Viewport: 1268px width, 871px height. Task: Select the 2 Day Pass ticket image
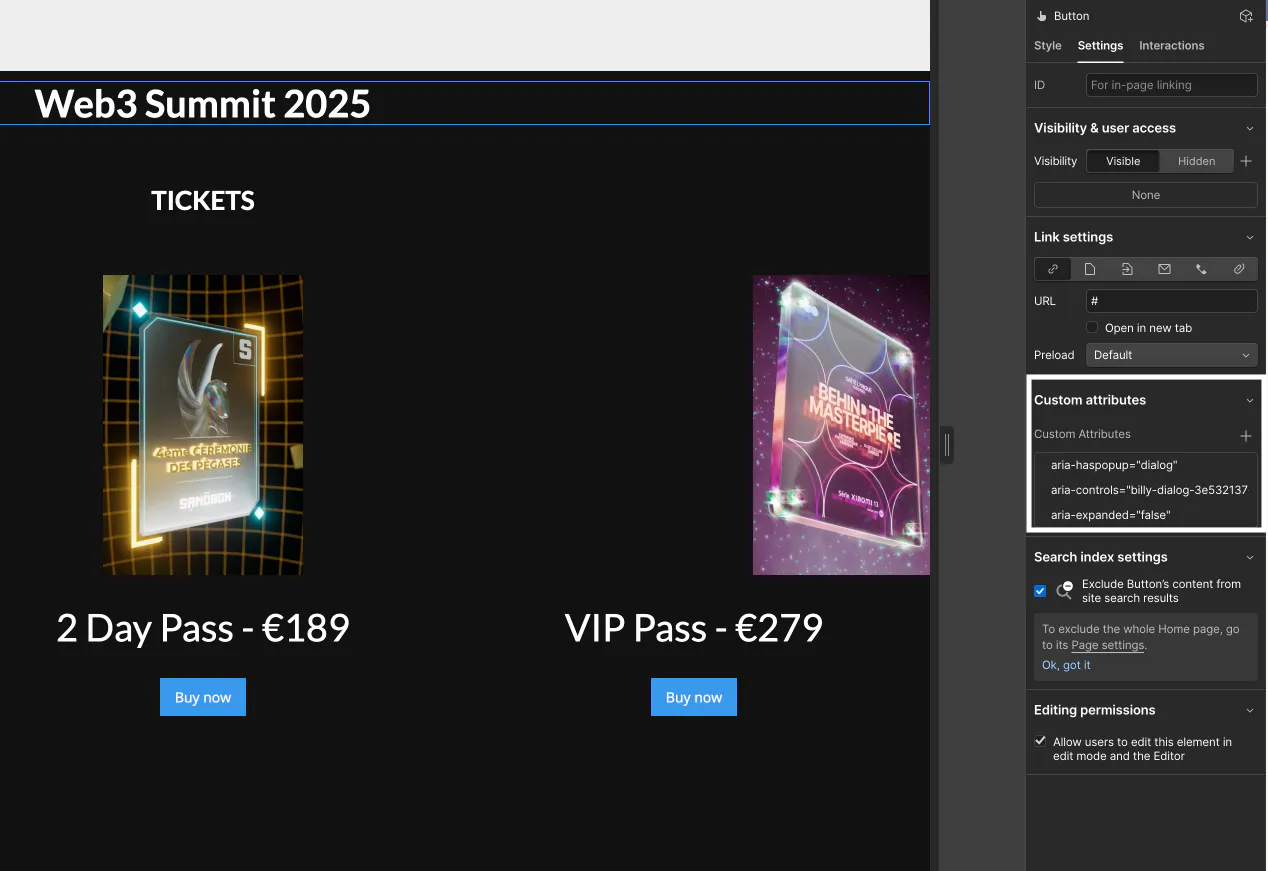point(203,425)
